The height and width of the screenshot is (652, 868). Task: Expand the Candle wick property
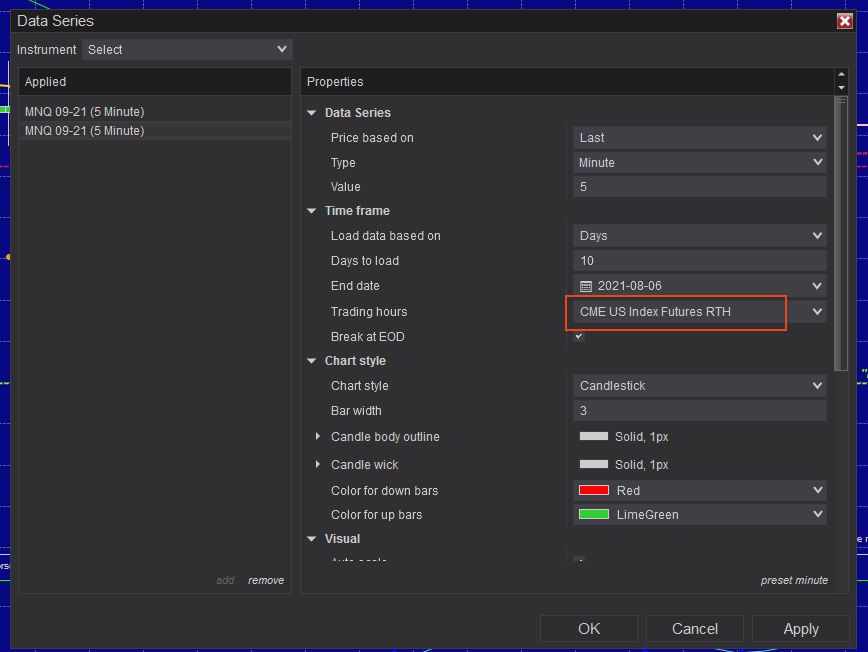[x=317, y=464]
